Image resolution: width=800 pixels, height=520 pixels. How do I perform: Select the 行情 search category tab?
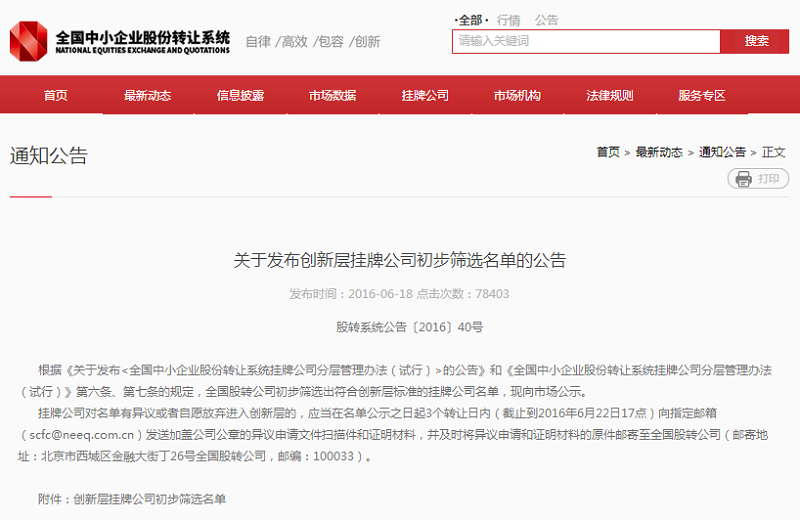(508, 20)
